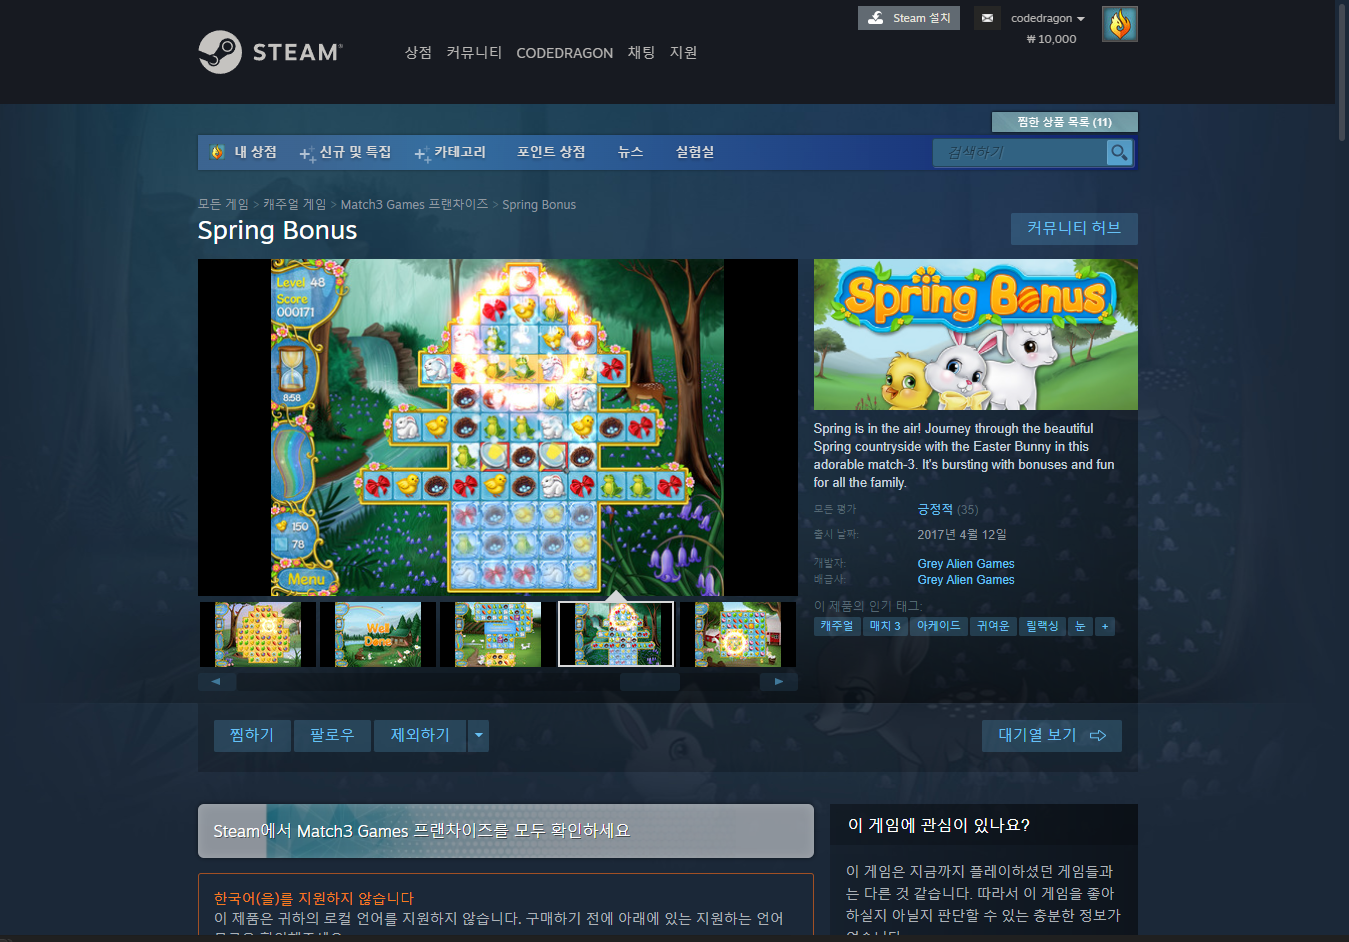
Task: Expand the 신규 및 특집 store menu
Action: point(346,152)
